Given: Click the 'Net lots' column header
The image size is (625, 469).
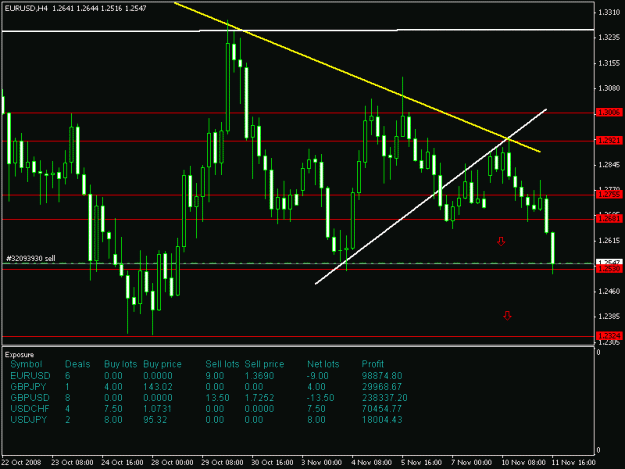Looking at the screenshot, I should coord(323,364).
